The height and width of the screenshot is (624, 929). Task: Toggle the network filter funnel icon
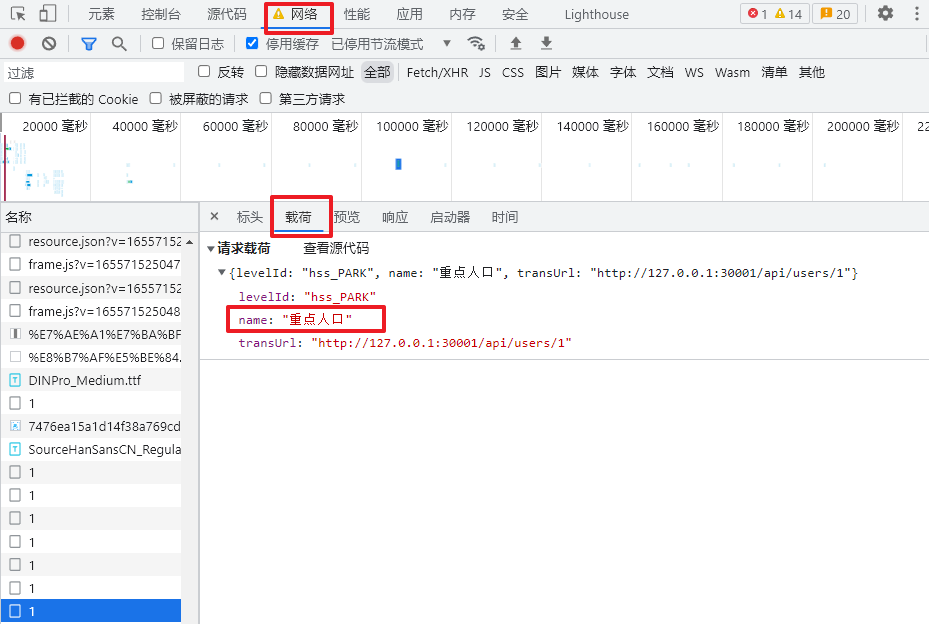pyautogui.click(x=89, y=44)
